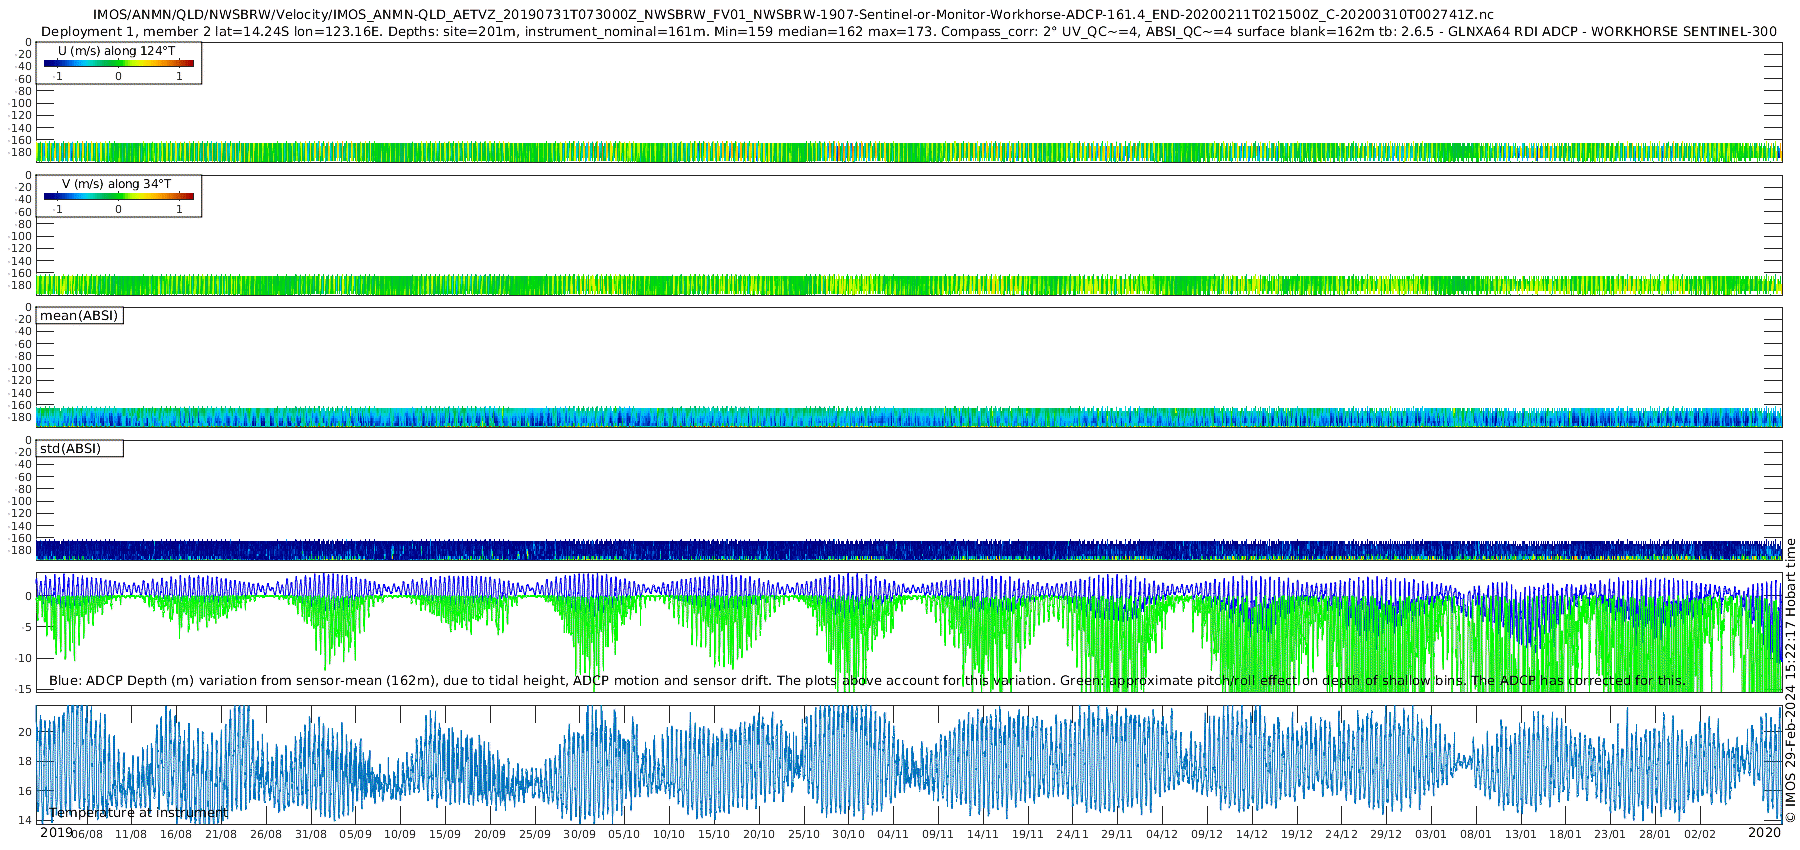Click the V velocity colorbar legend

(x=119, y=196)
